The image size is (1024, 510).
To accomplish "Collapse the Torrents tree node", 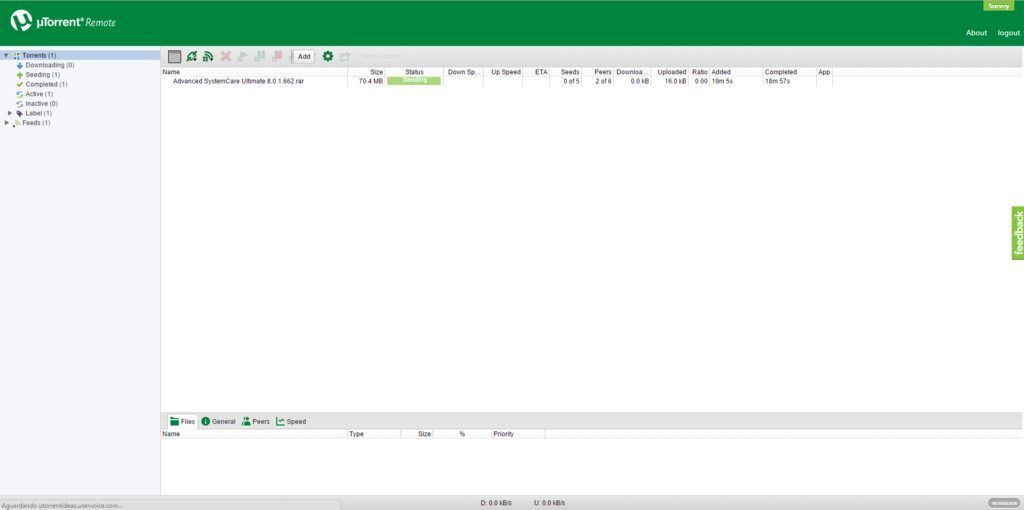I will [x=6, y=56].
